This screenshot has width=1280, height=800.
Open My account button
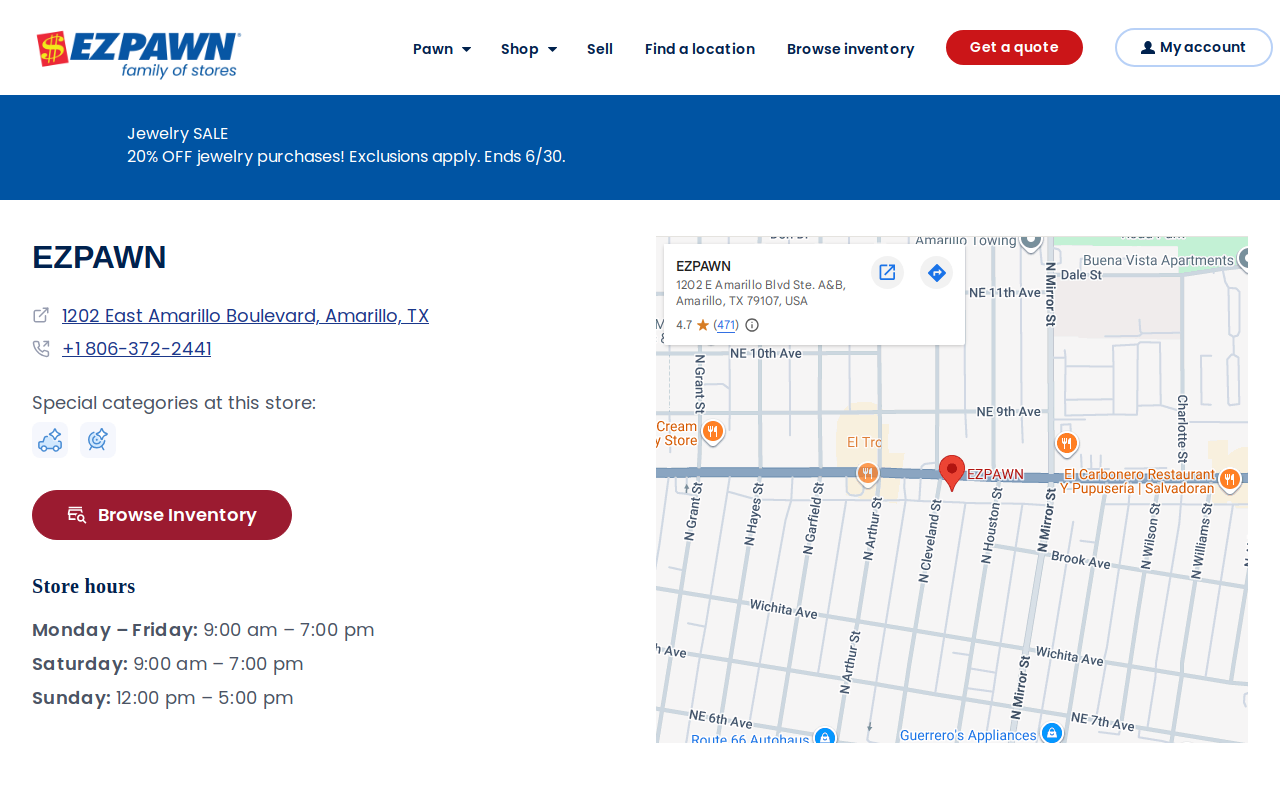(x=1194, y=47)
